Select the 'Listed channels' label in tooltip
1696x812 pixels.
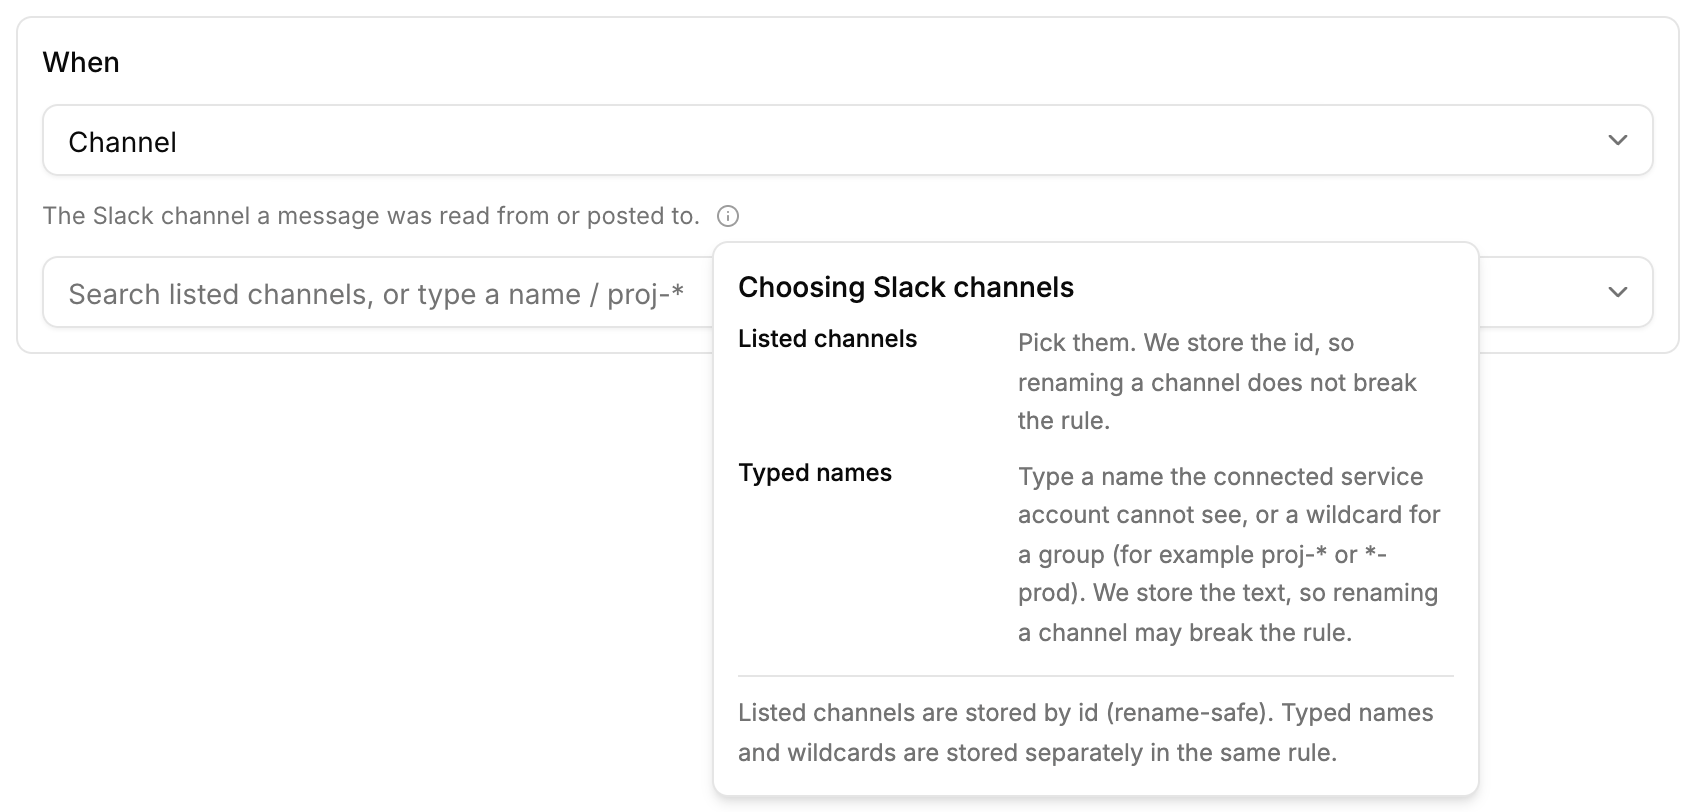[827, 339]
